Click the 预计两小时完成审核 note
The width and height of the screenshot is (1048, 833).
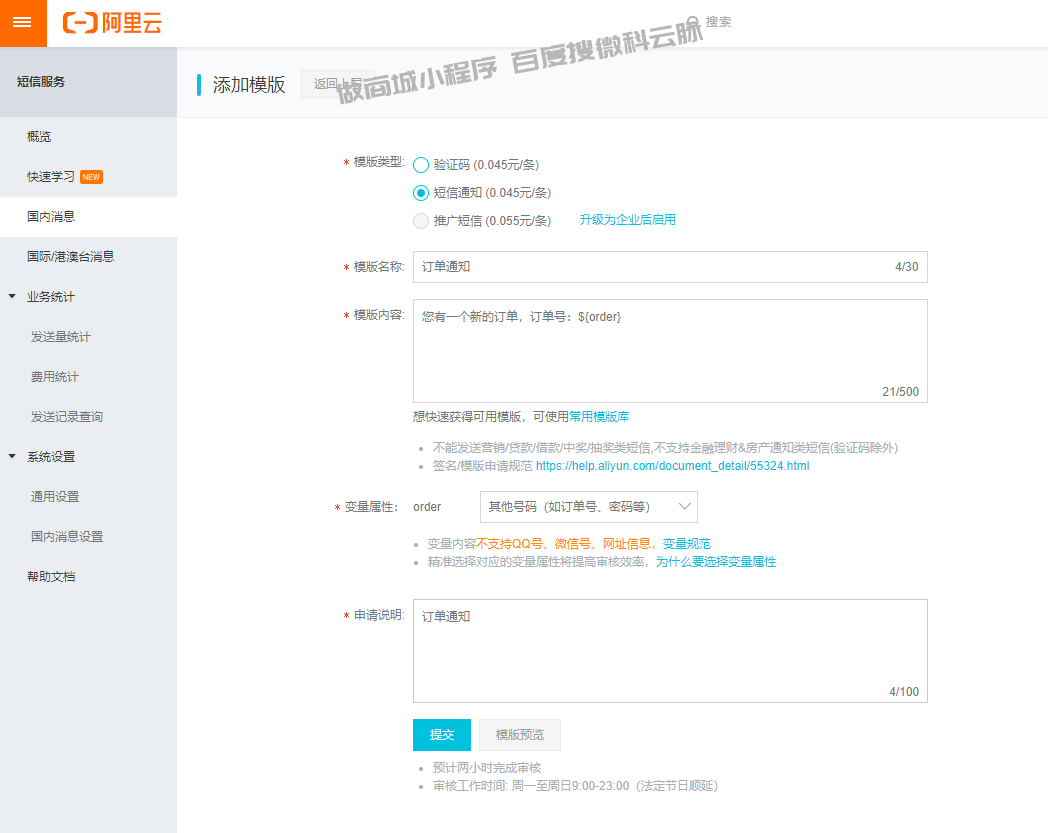(x=487, y=767)
